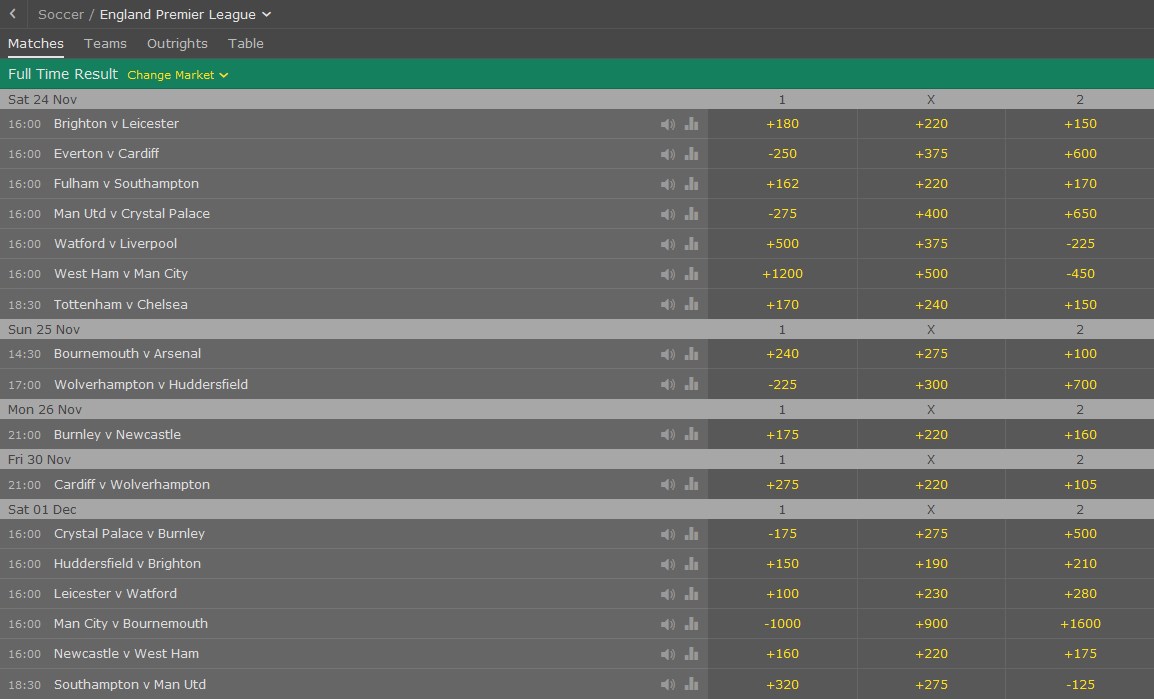Select Huddersfield away win odds +700

tap(1080, 384)
